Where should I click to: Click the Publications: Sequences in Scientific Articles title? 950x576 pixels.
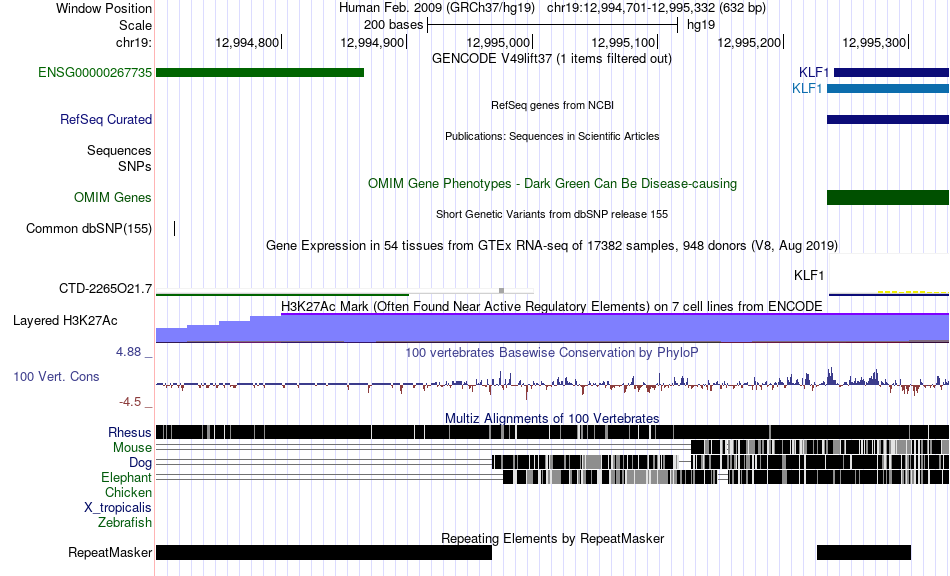pyautogui.click(x=552, y=136)
